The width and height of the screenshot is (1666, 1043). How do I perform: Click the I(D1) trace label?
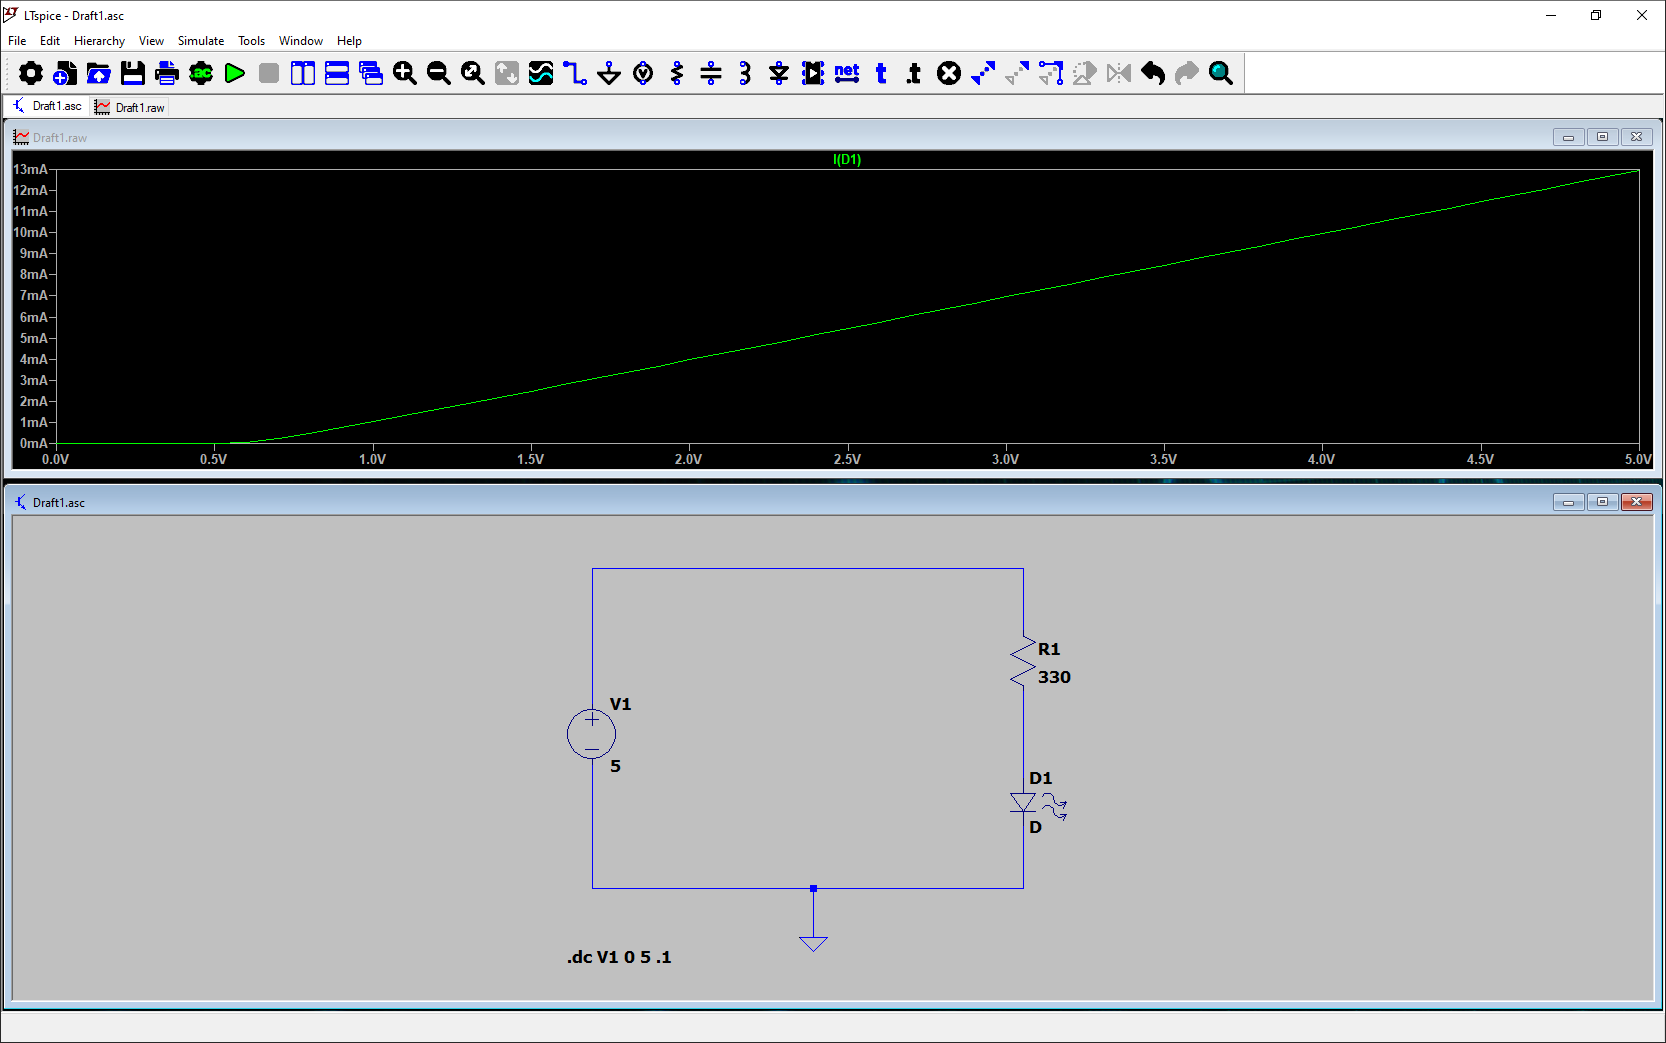click(847, 159)
